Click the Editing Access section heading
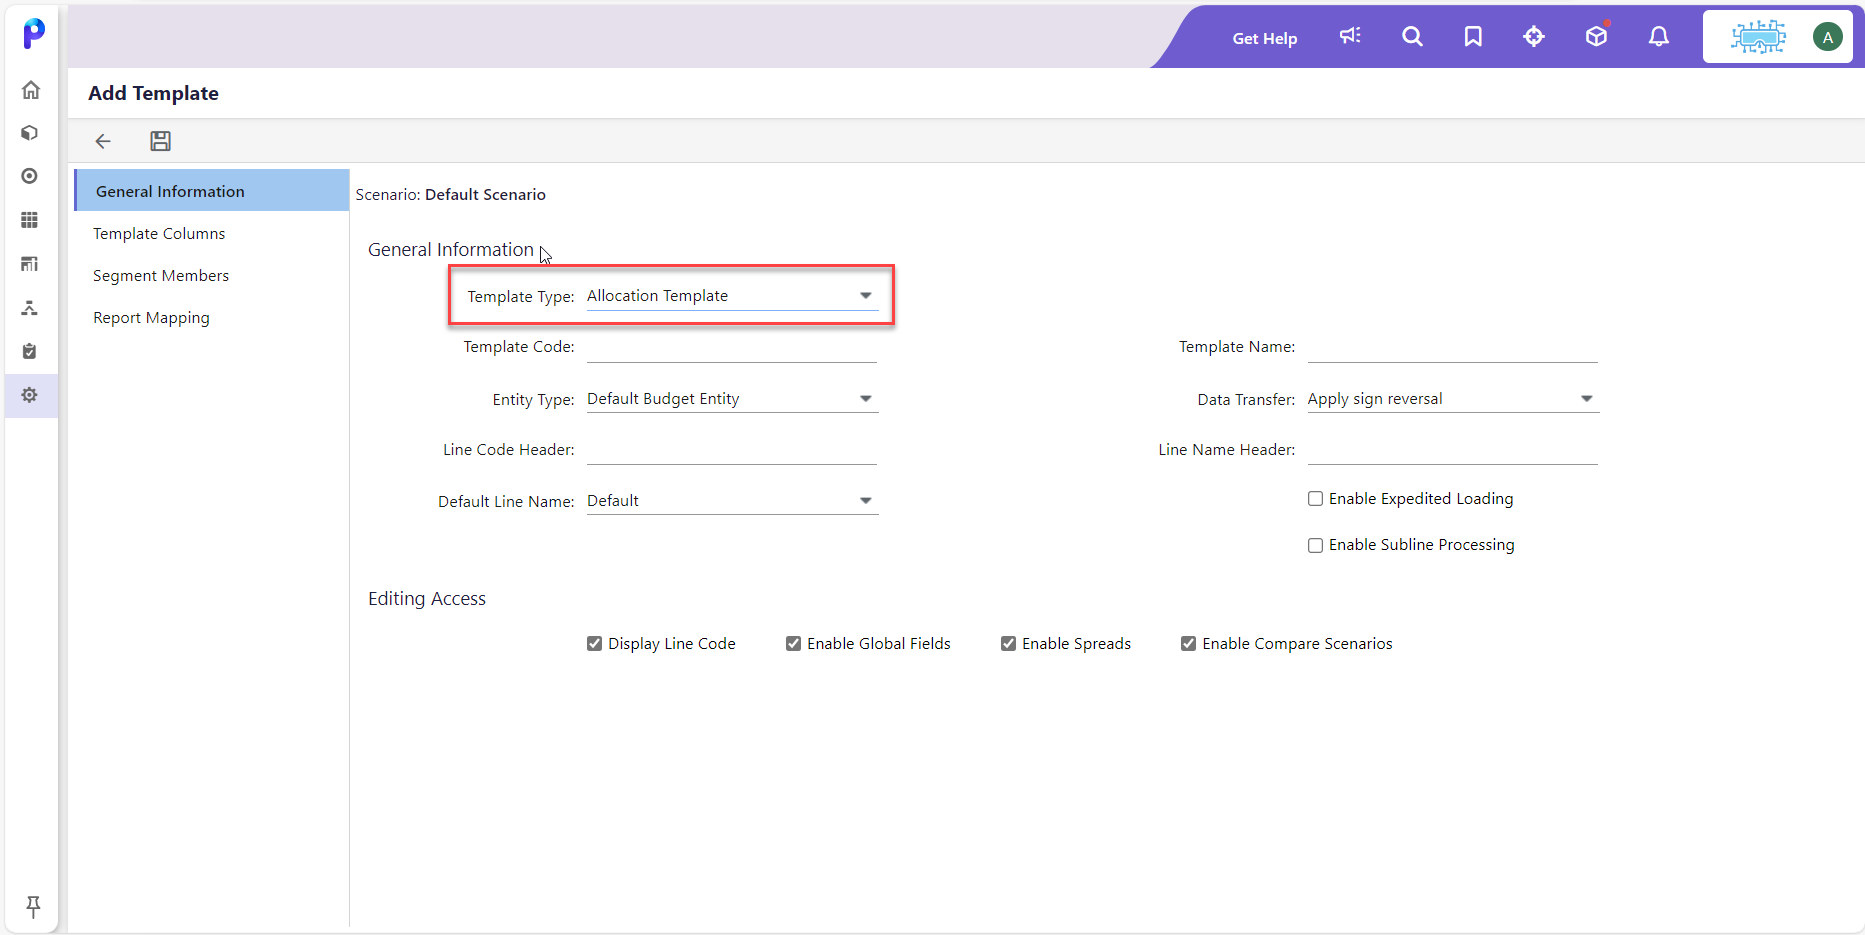Image resolution: width=1865 pixels, height=935 pixels. point(427,598)
